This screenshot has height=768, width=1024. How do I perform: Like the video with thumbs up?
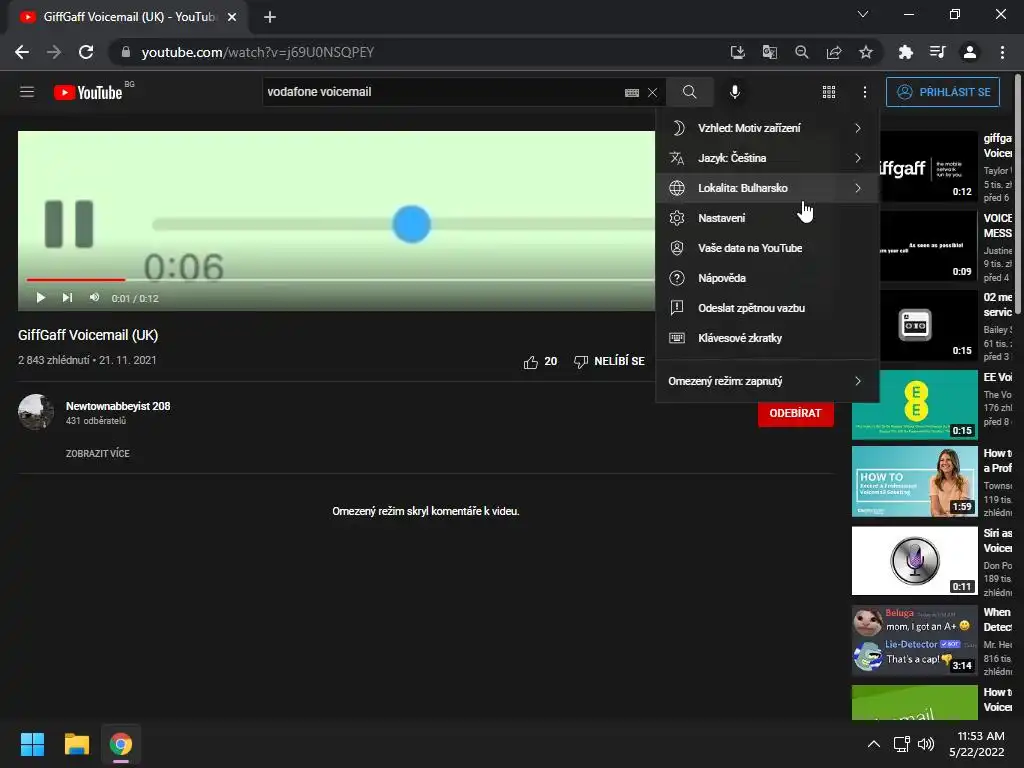tap(540, 362)
